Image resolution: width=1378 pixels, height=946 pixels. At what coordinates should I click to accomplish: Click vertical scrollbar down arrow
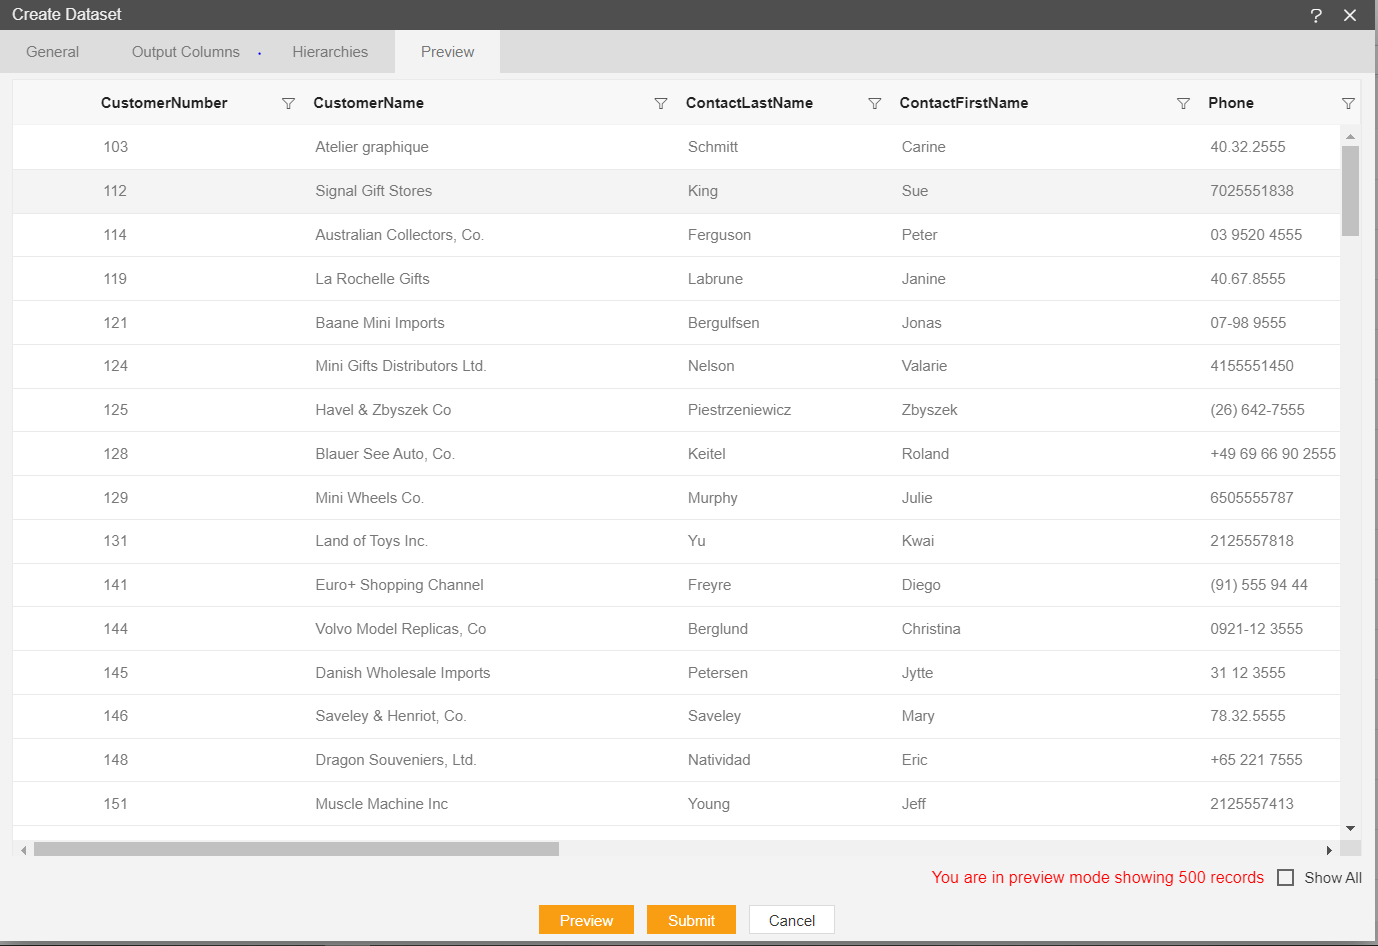tap(1350, 828)
